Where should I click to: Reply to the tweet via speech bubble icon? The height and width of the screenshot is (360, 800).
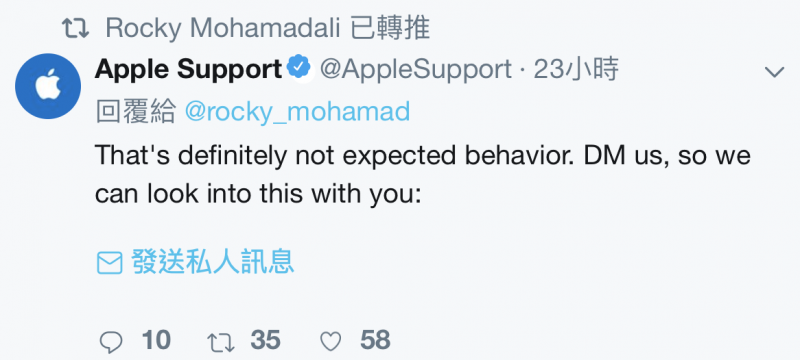pos(111,342)
